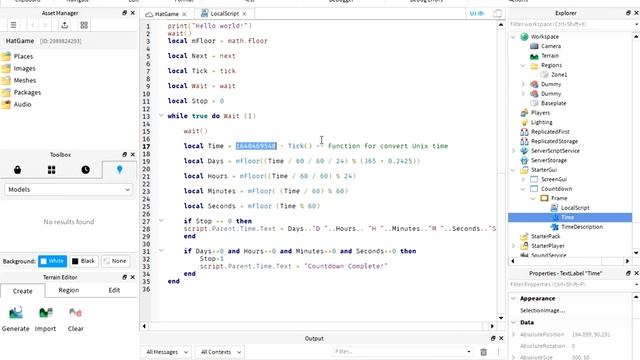Collapse the if block fold on line 31
Screen dimensions: 640x360
pyautogui.click(x=161, y=251)
